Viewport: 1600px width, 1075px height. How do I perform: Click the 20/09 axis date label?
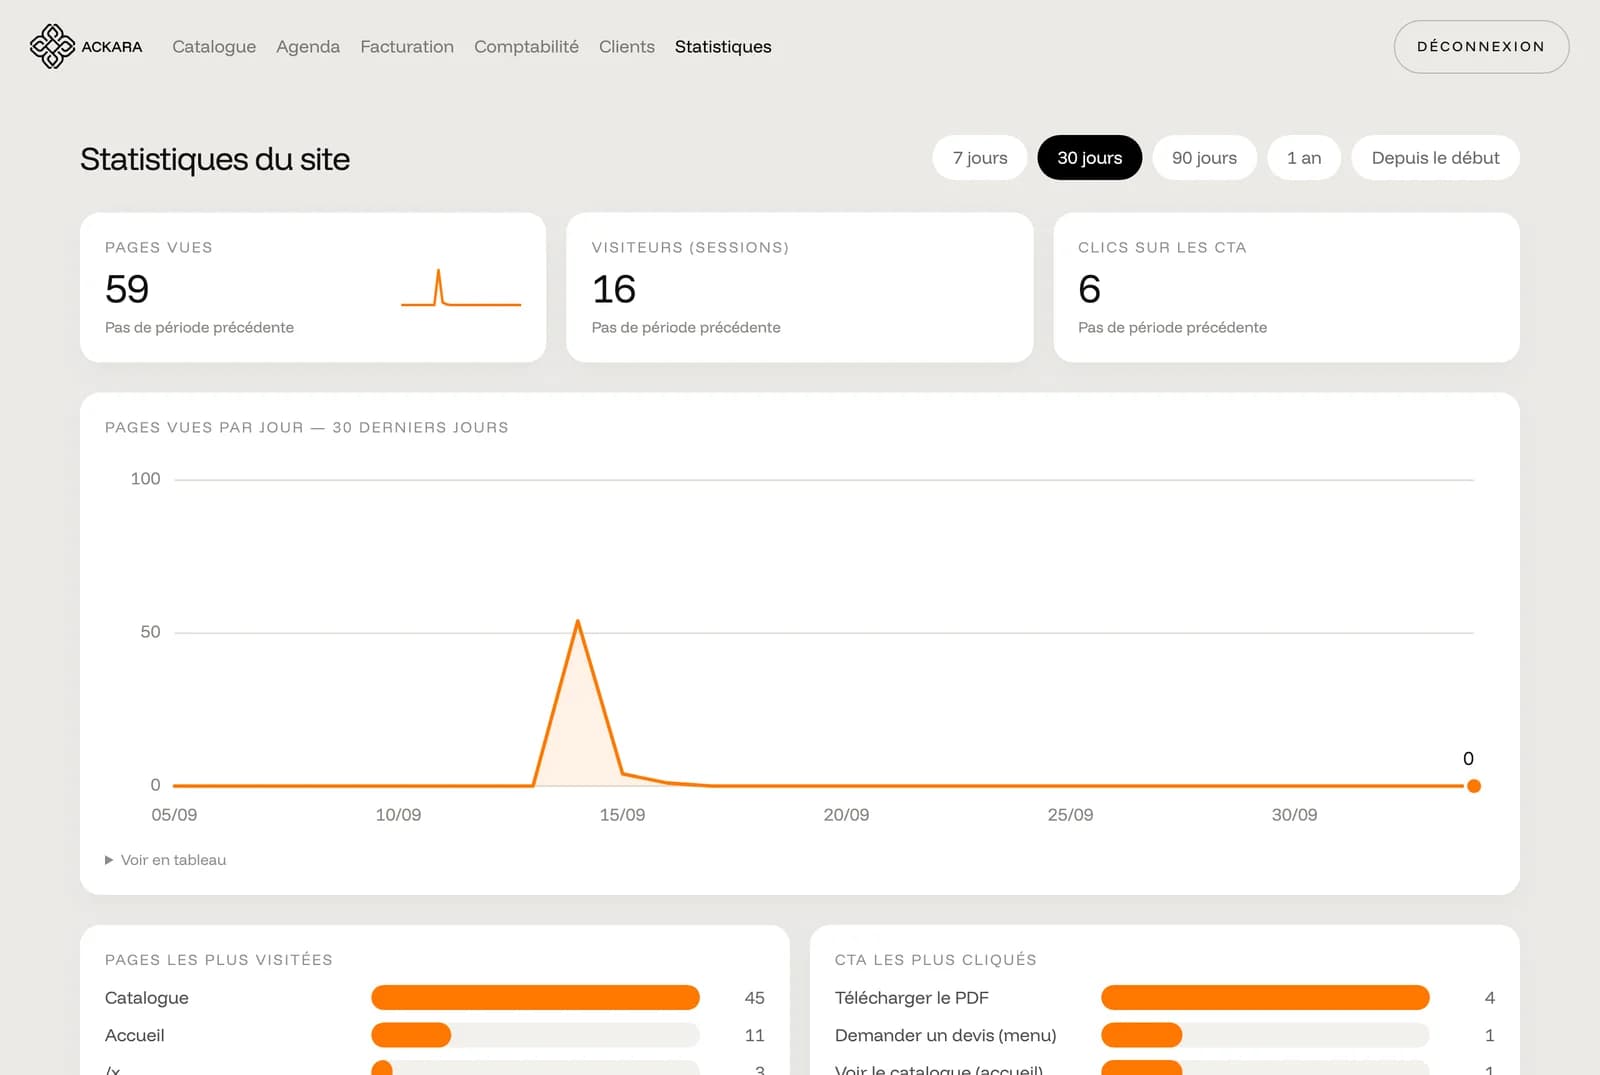point(846,815)
